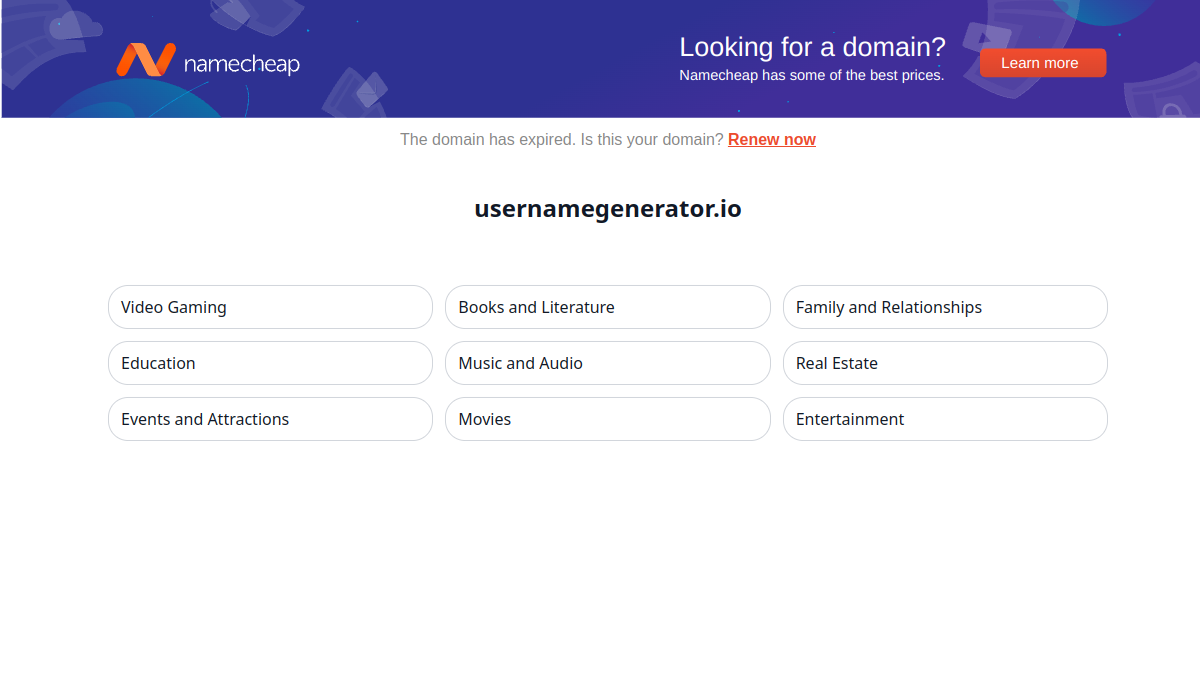The width and height of the screenshot is (1200, 675).
Task: Open the Movies category
Action: pos(608,419)
